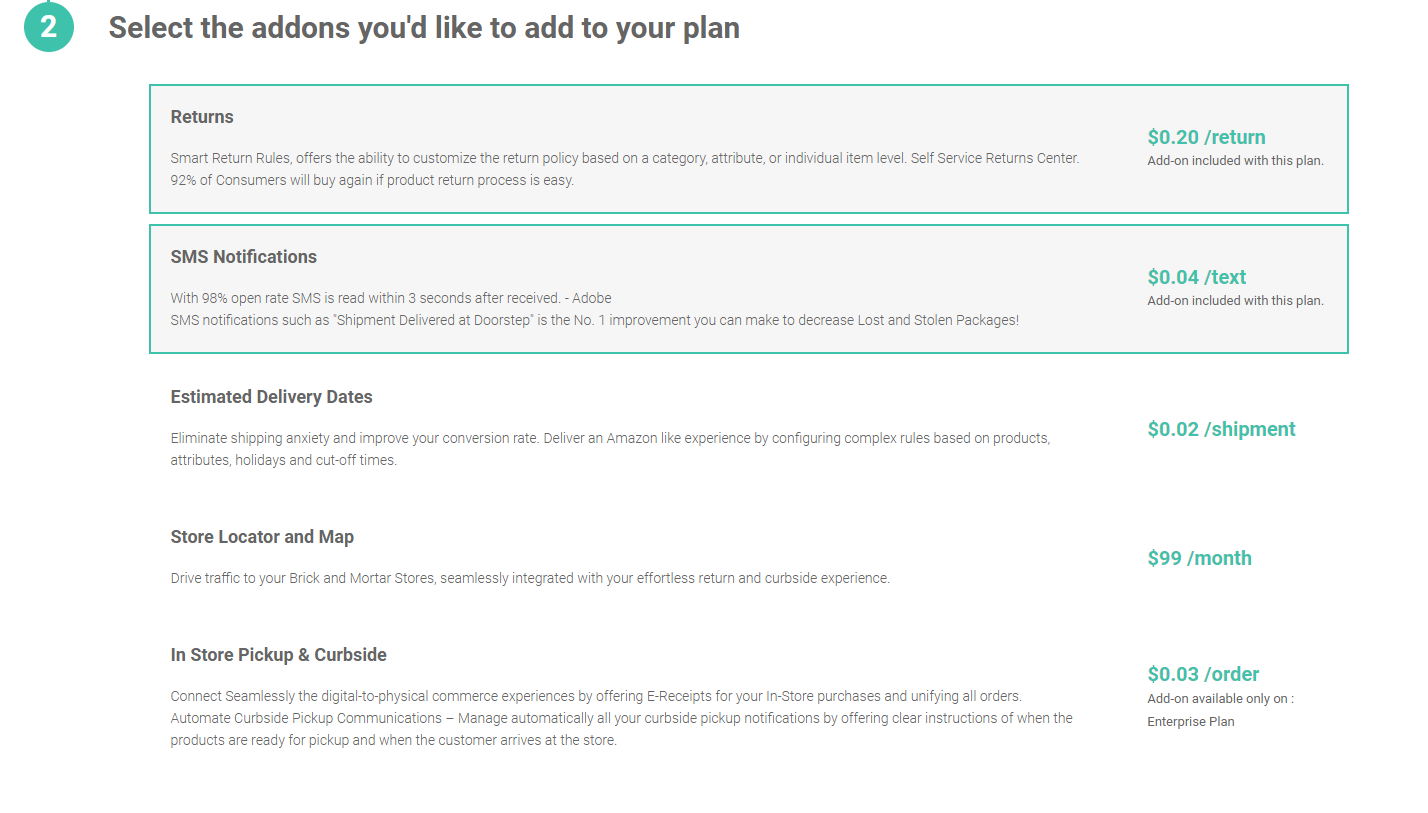Screen dimensions: 1428x813
Task: Click Returns 'Add-on included with this plan' note
Action: point(1235,161)
